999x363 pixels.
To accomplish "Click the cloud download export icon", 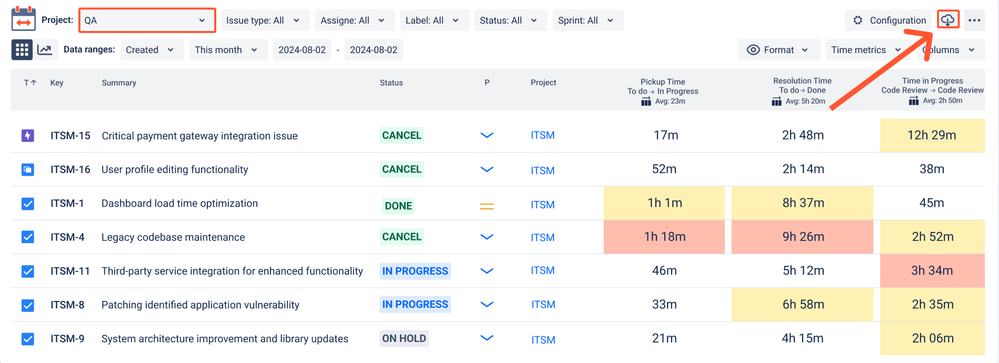I will [x=948, y=20].
